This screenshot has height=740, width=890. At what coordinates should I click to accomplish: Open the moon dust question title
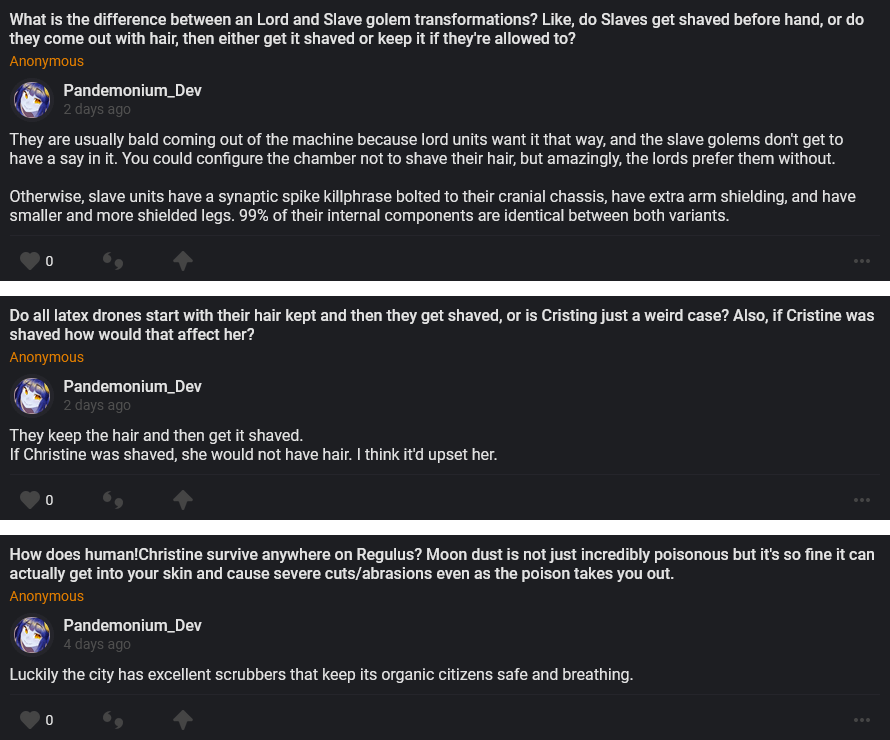440,564
